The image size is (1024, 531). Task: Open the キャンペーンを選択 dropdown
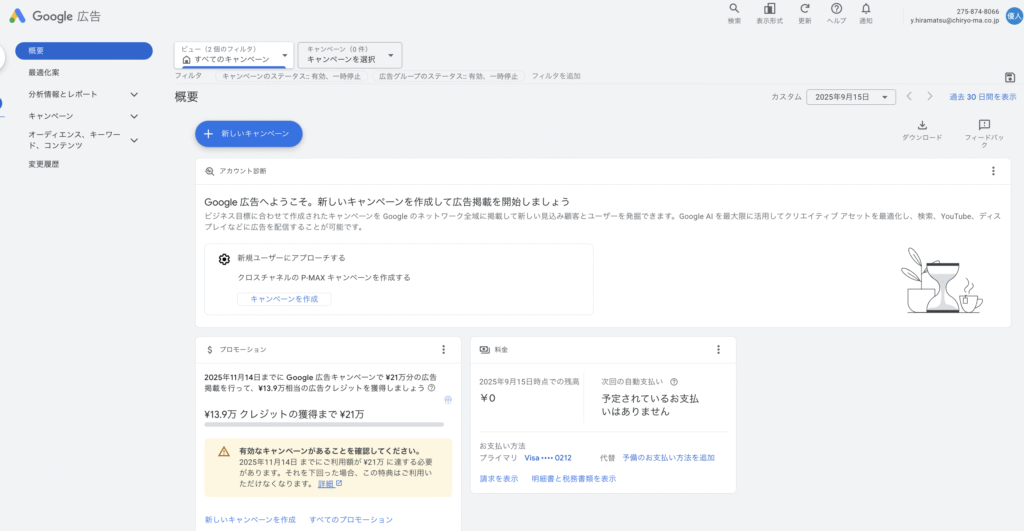350,55
